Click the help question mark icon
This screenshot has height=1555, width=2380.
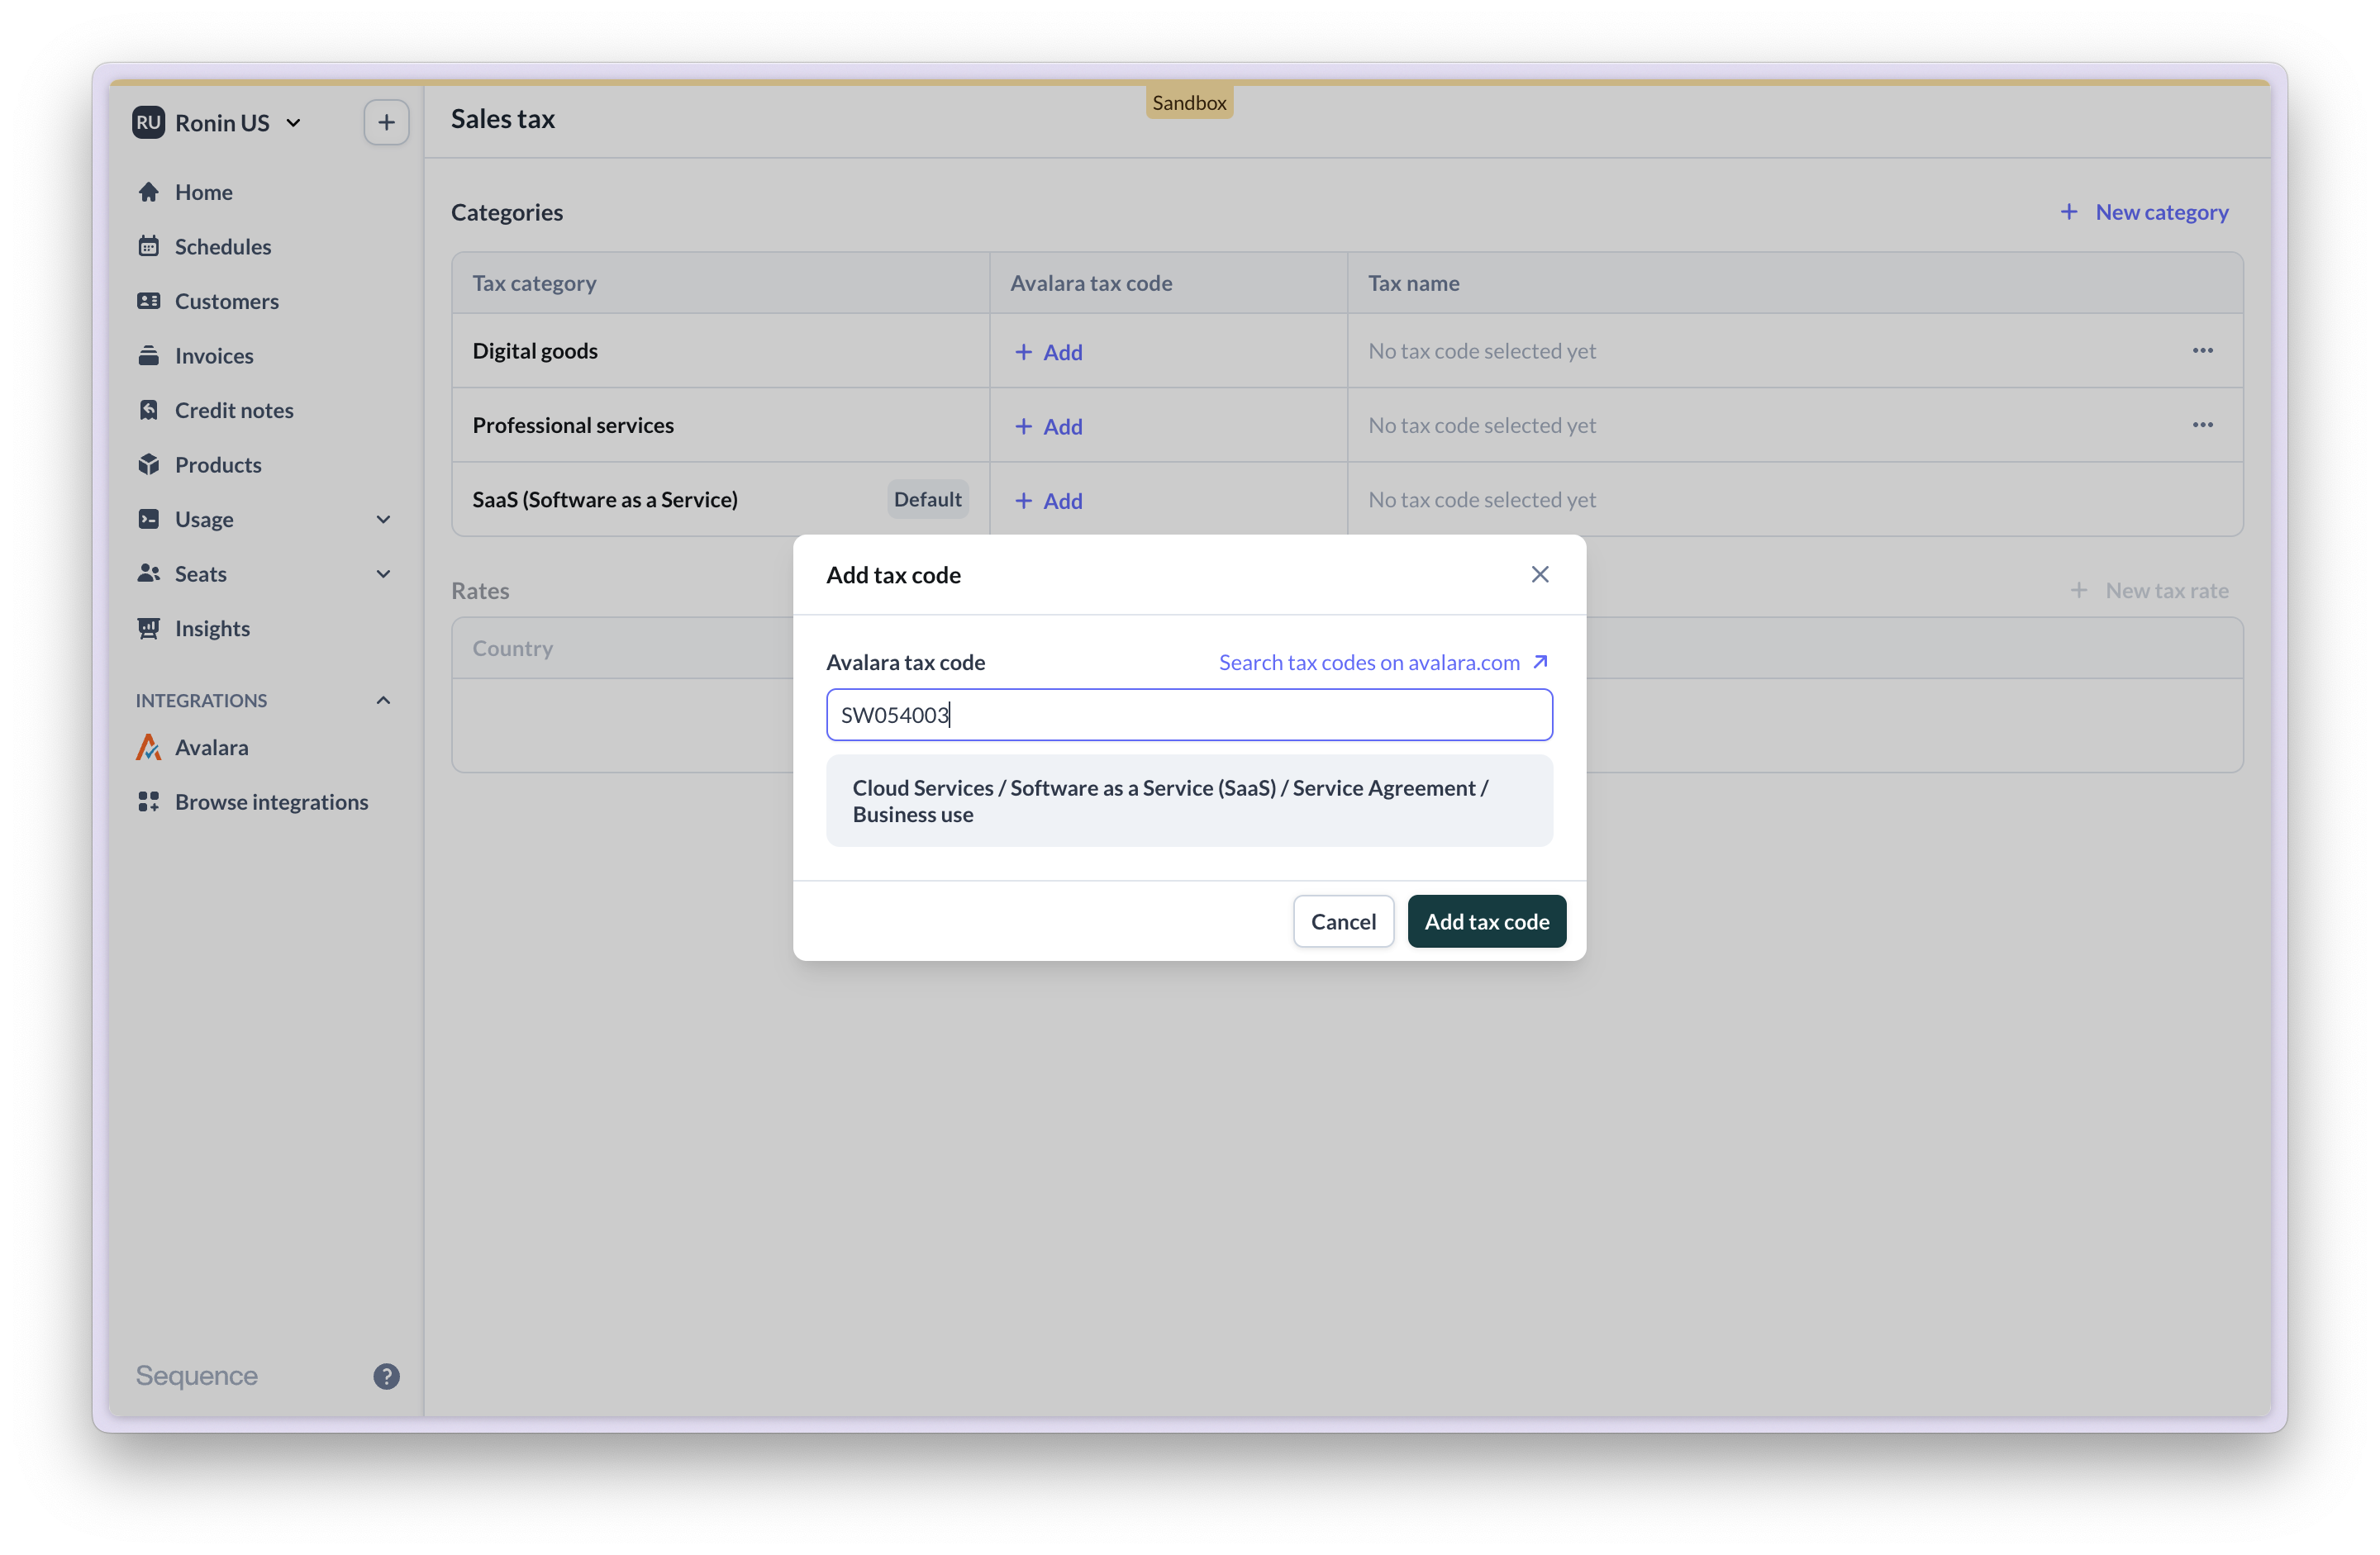point(386,1376)
